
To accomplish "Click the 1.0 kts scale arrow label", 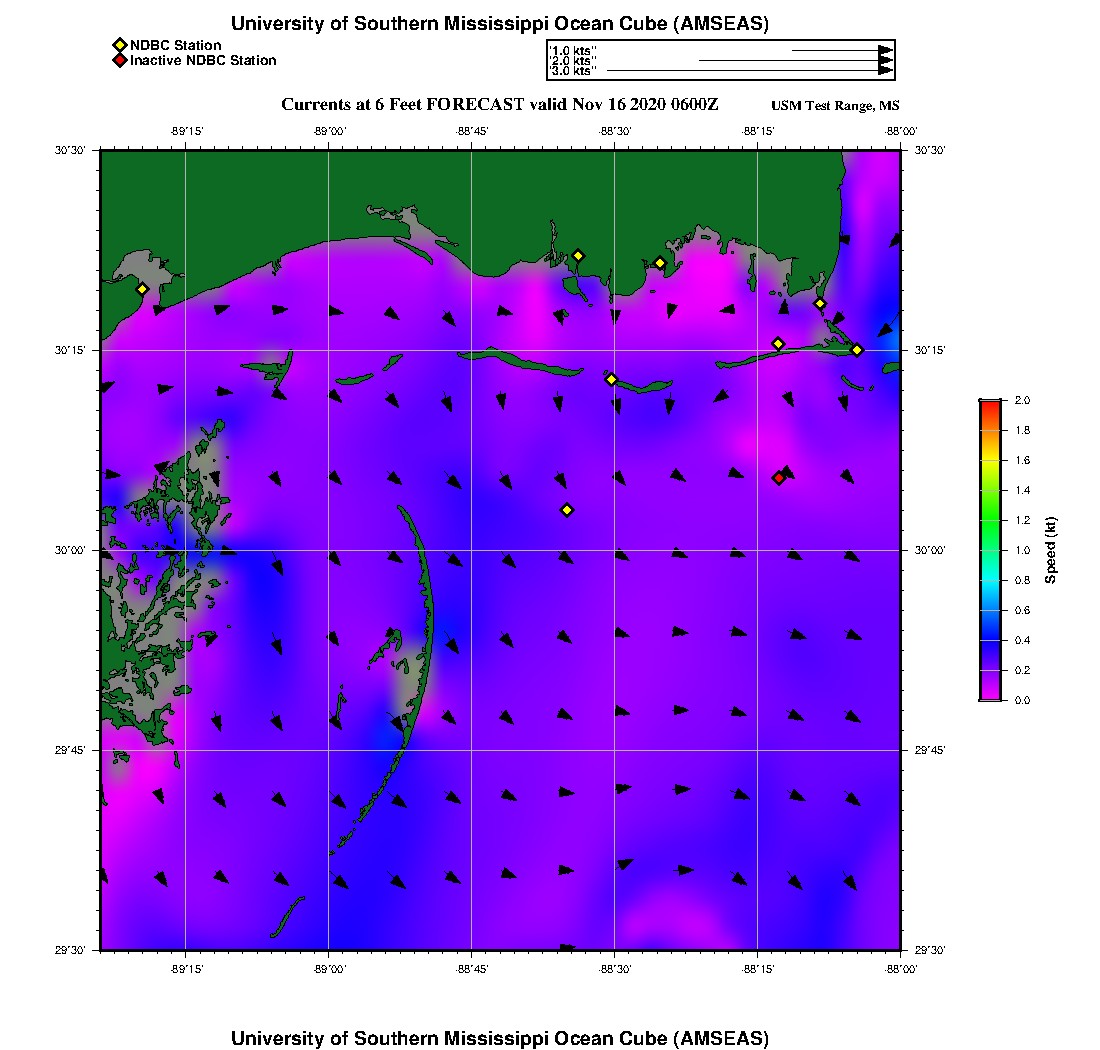I will pos(573,49).
